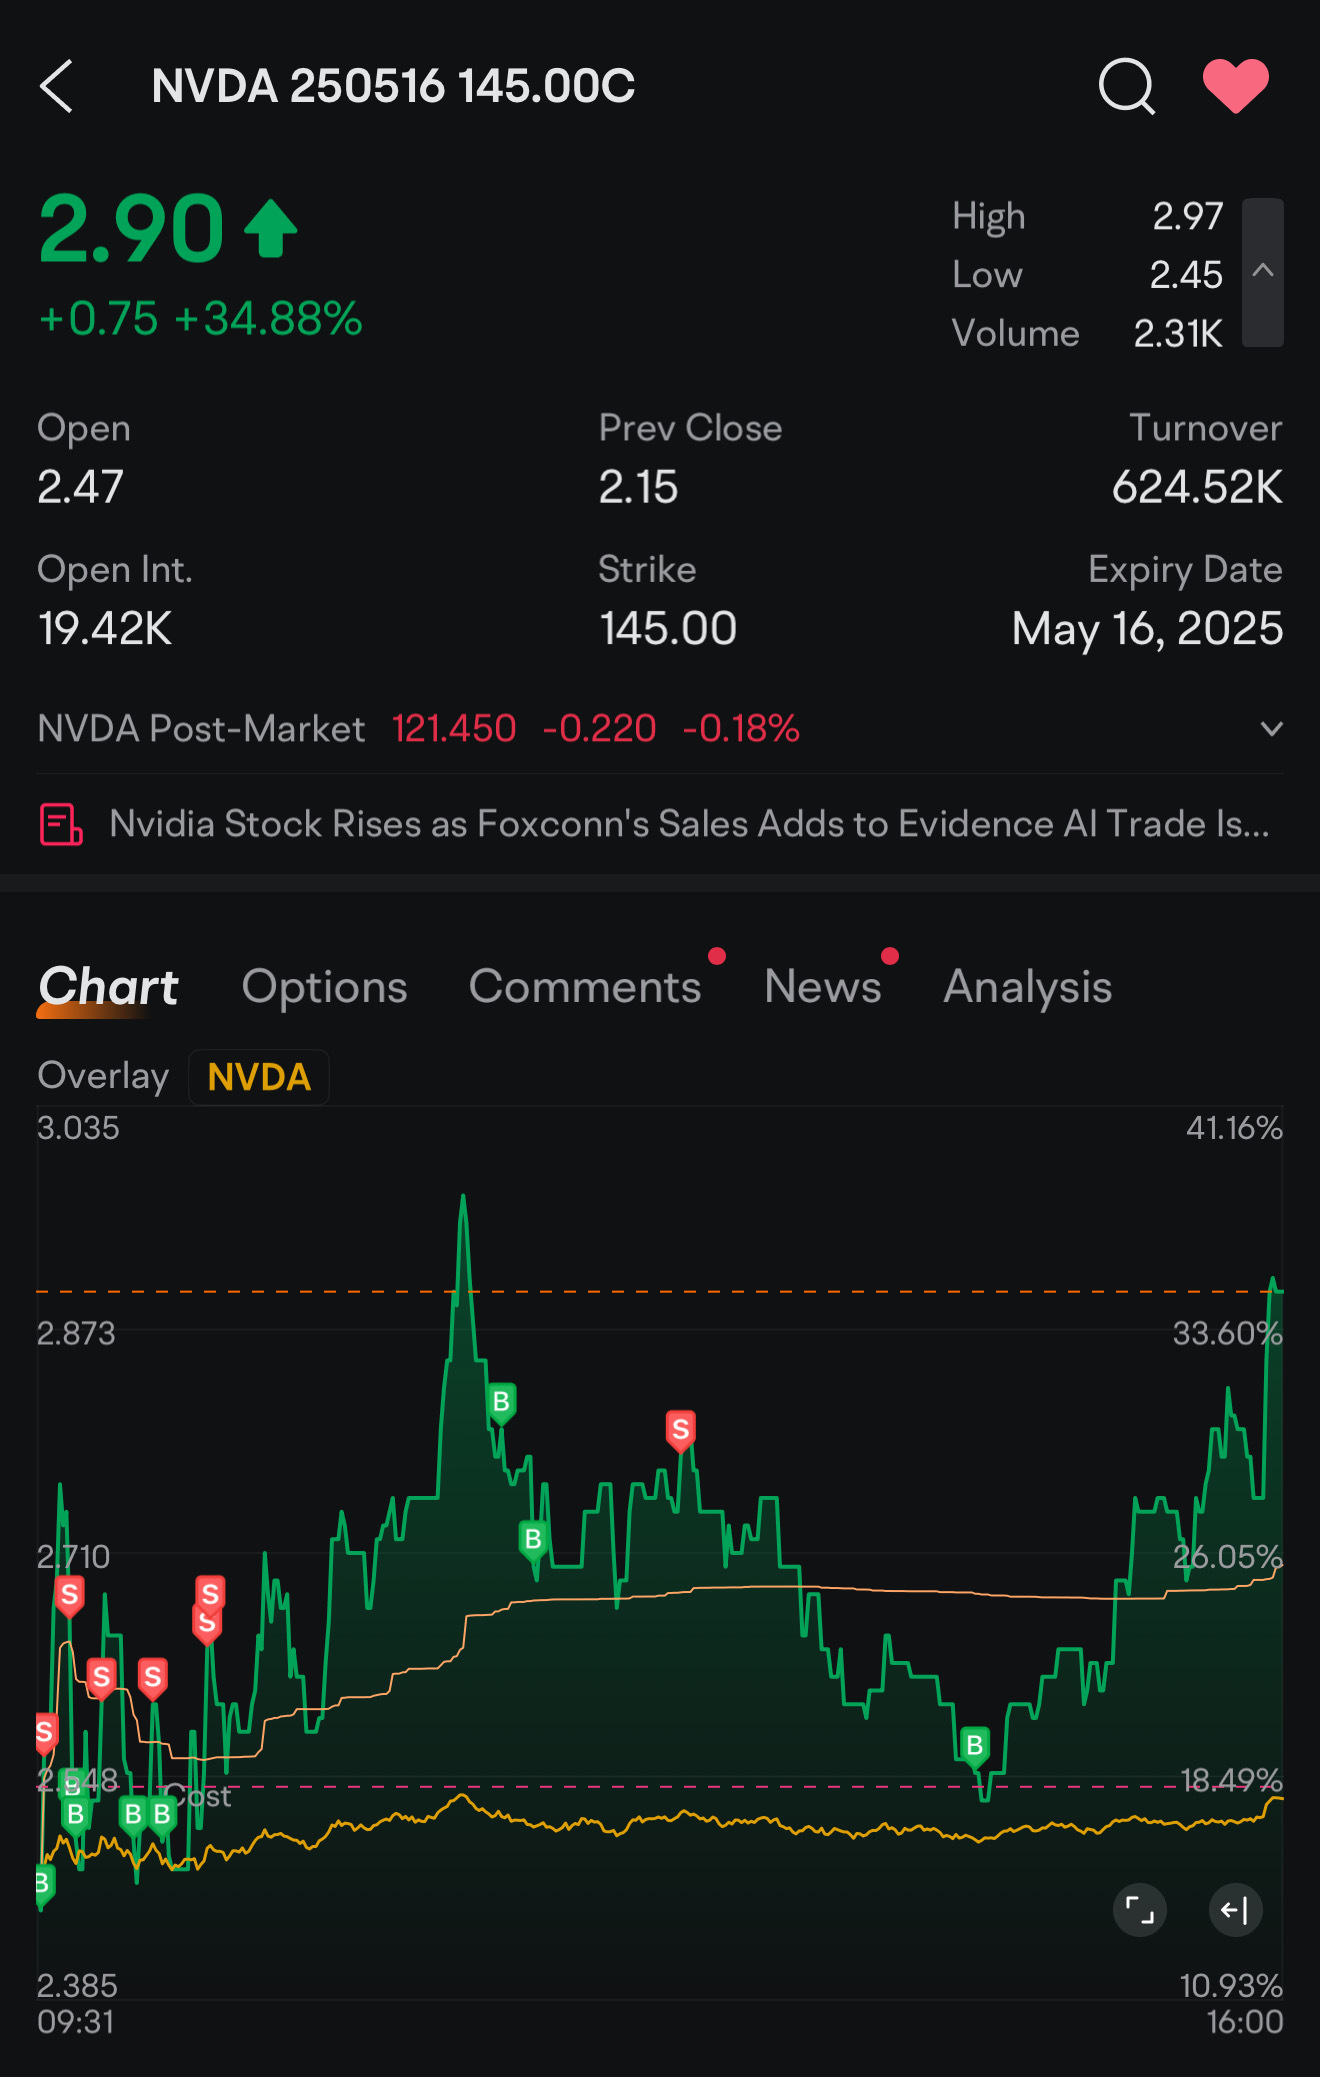Viewport: 1320px width, 2077px height.
Task: Tap the Prev Close value 2.15
Action: point(638,487)
